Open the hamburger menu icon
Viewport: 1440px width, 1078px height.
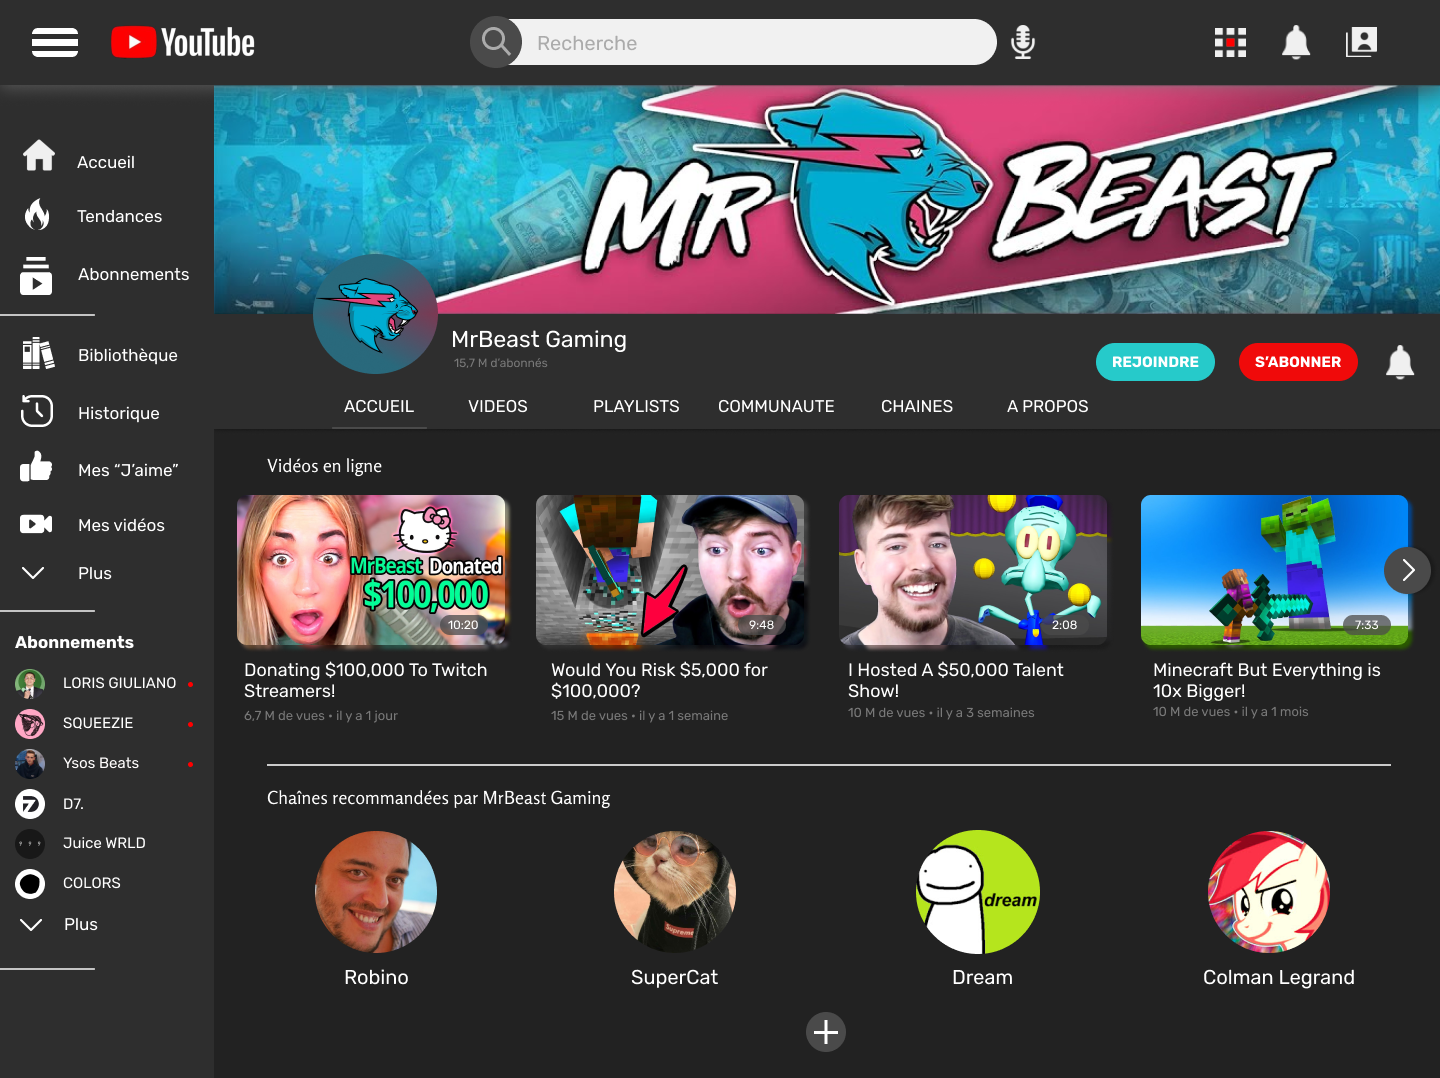tap(55, 43)
